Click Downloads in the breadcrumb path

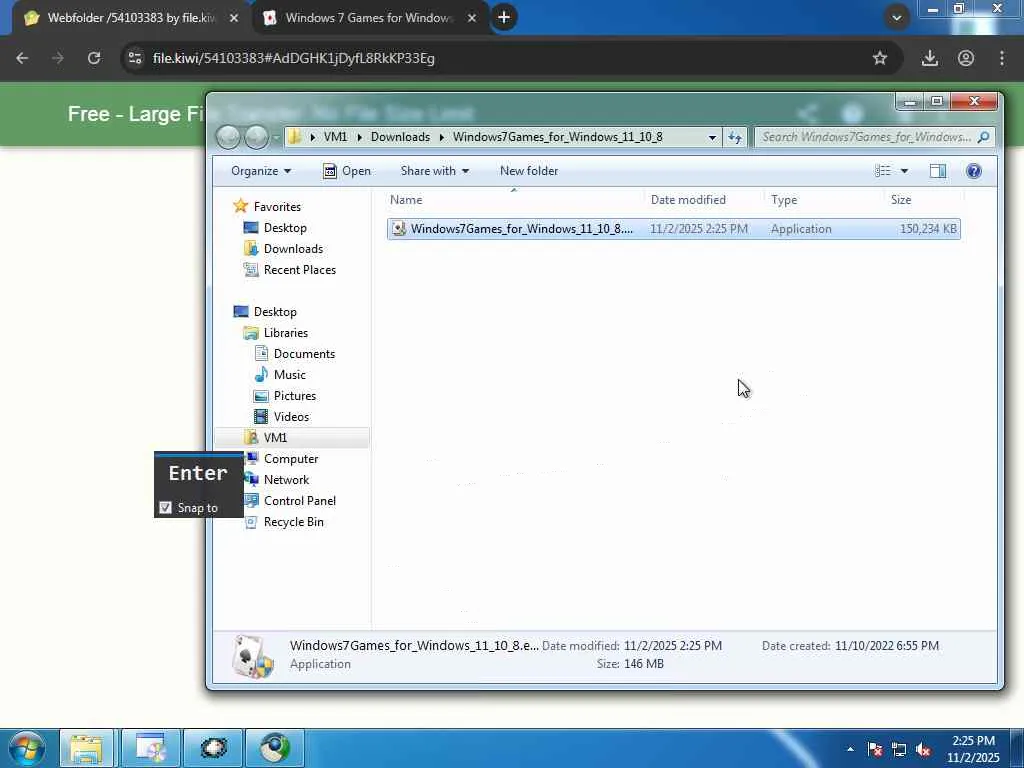click(x=400, y=137)
